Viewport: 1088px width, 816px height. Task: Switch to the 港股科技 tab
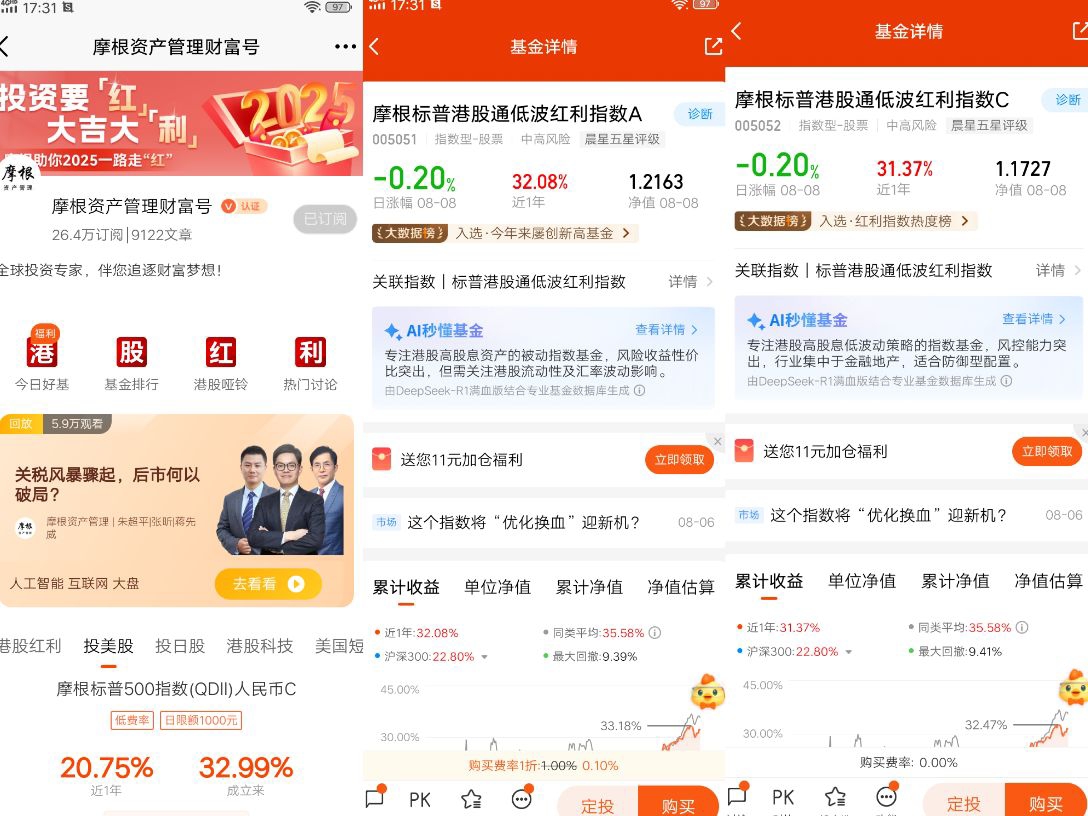coord(260,646)
